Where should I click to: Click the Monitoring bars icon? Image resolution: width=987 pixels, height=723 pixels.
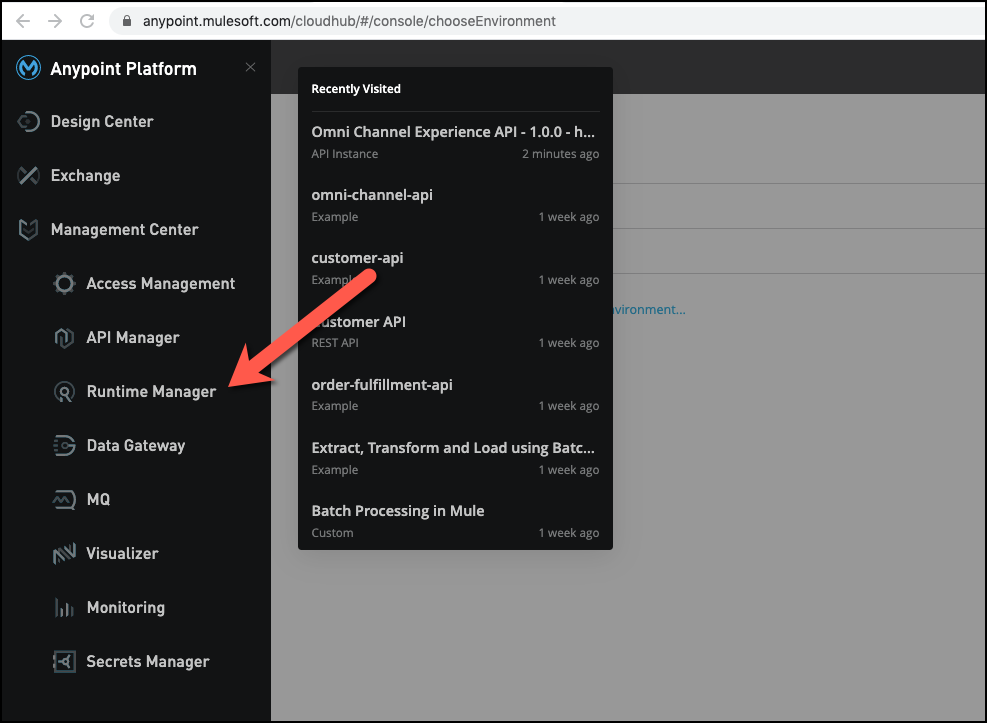click(x=64, y=608)
